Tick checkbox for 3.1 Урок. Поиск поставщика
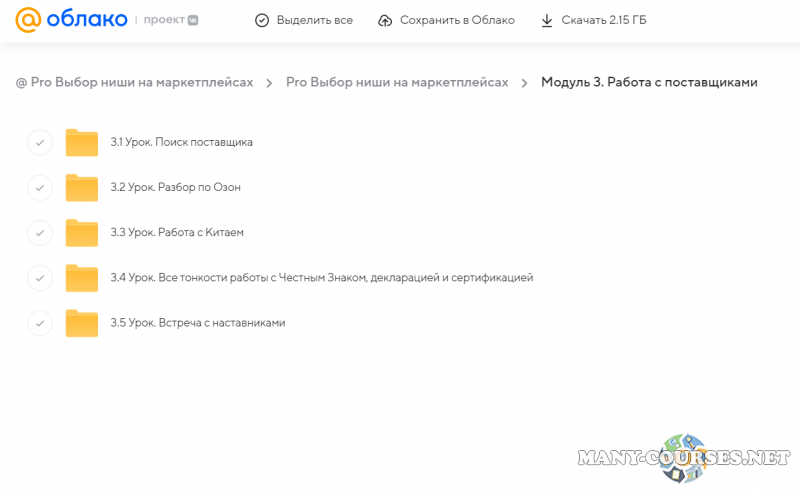Image resolution: width=800 pixels, height=491 pixels. [x=39, y=142]
